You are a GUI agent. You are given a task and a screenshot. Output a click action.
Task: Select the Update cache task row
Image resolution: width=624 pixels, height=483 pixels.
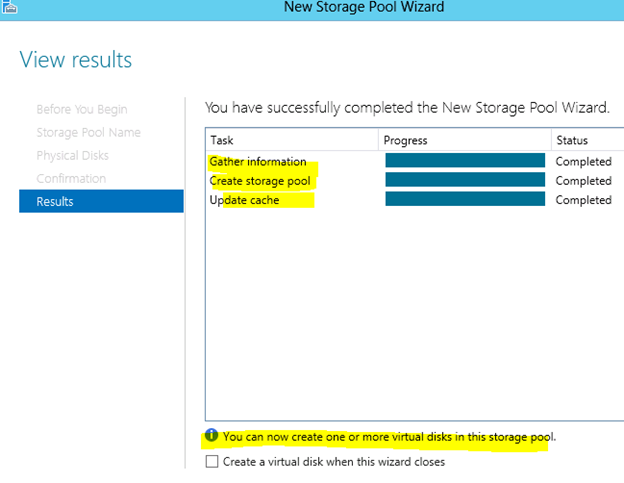pyautogui.click(x=415, y=200)
